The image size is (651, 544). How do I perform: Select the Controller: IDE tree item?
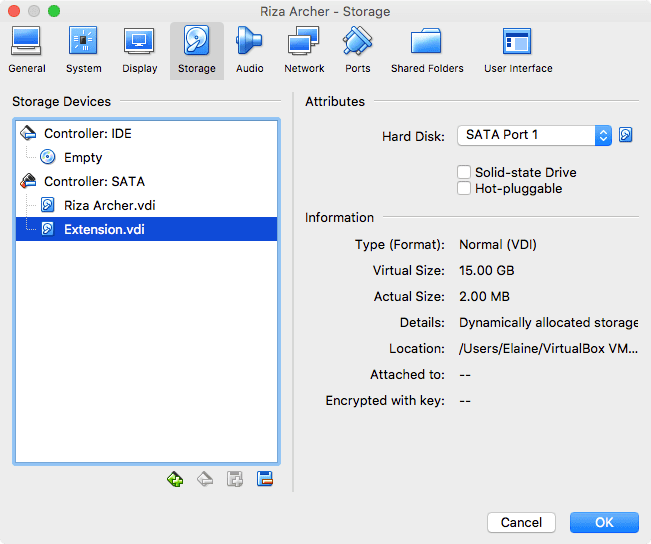(x=147, y=133)
